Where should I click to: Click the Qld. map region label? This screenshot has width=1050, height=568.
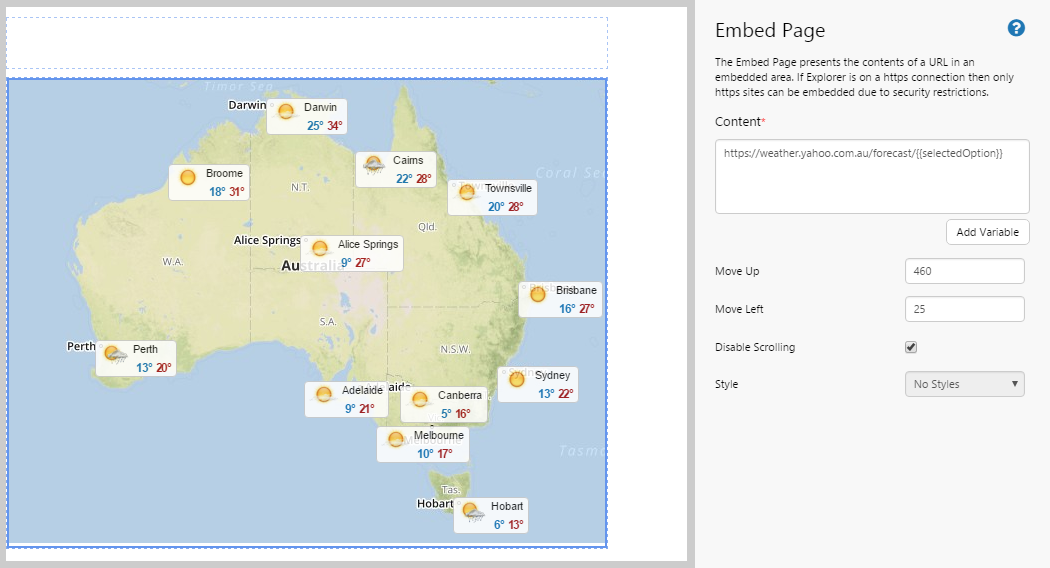point(427,226)
